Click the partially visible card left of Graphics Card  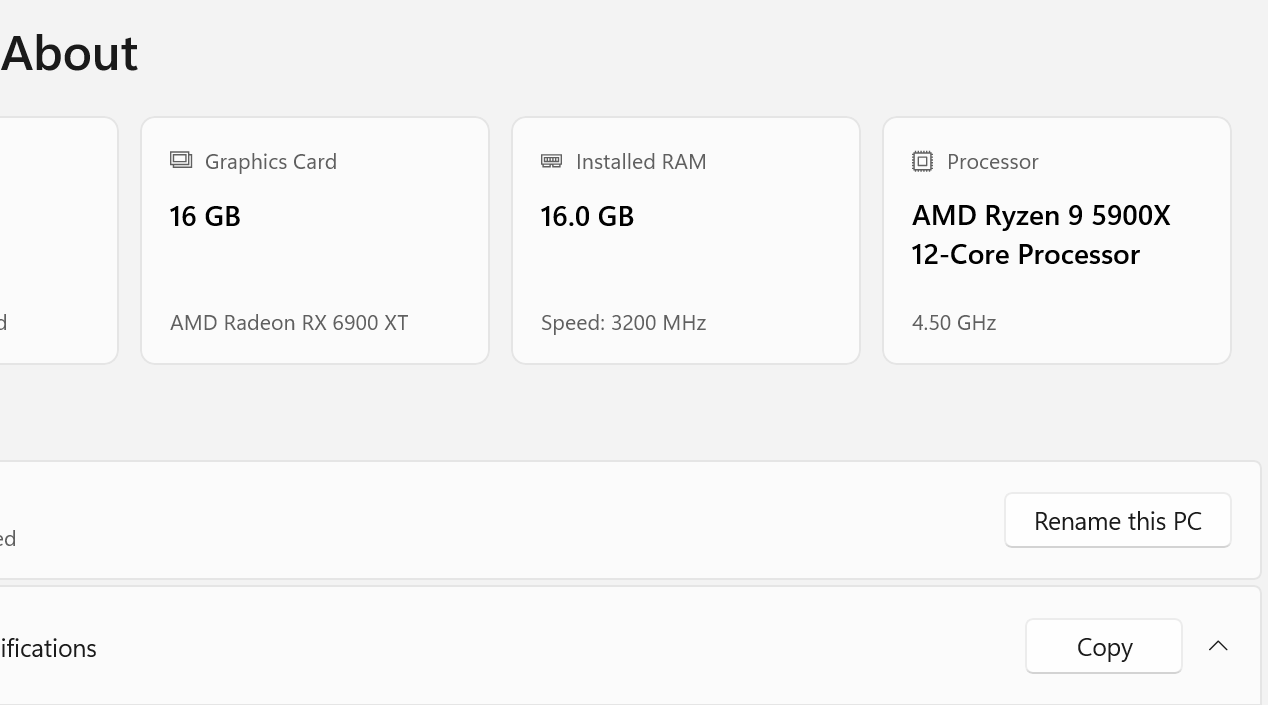point(59,241)
